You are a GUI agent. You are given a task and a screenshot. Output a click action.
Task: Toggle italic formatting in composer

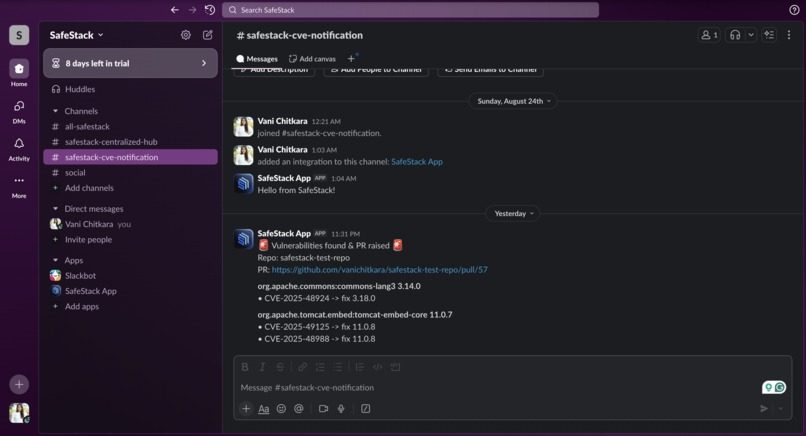click(x=262, y=367)
